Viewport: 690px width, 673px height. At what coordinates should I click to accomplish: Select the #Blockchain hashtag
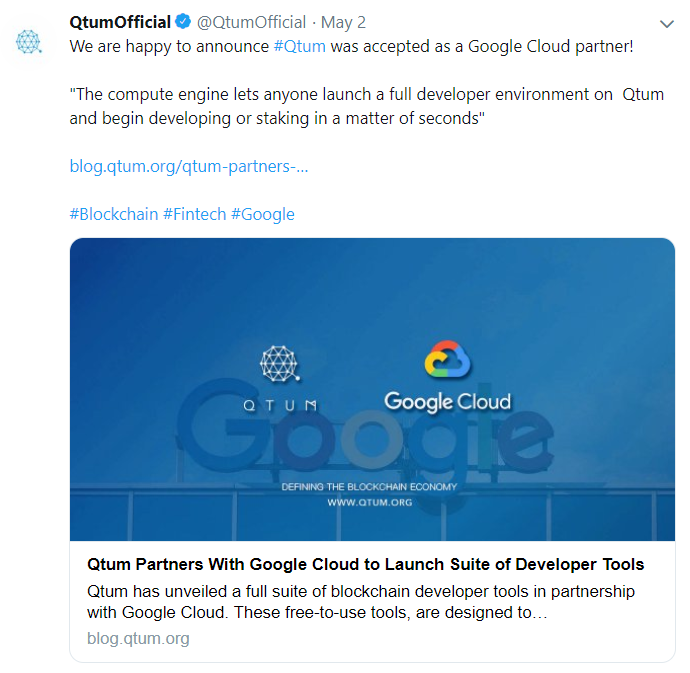coord(114,214)
